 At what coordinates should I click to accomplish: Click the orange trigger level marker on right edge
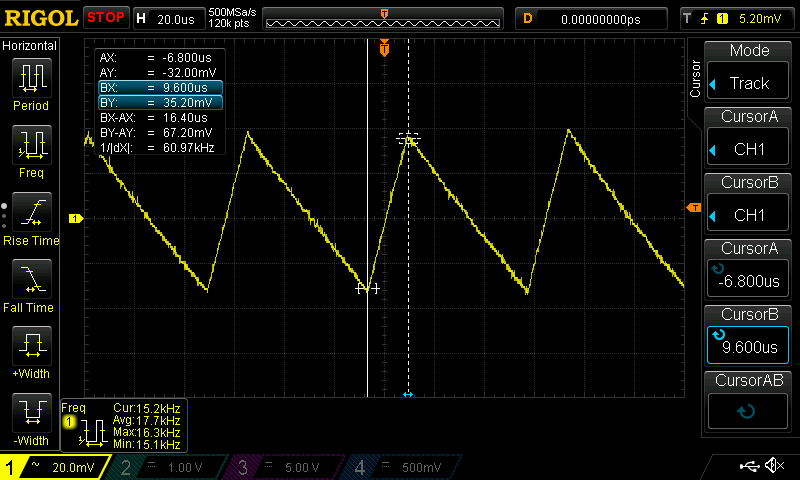694,208
